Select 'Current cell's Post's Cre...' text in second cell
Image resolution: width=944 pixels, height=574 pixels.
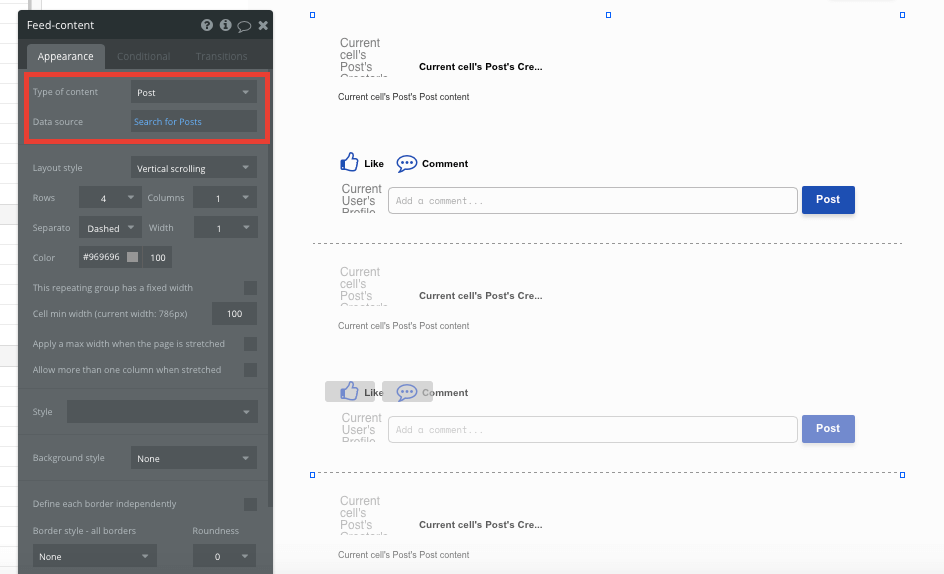[x=480, y=296]
